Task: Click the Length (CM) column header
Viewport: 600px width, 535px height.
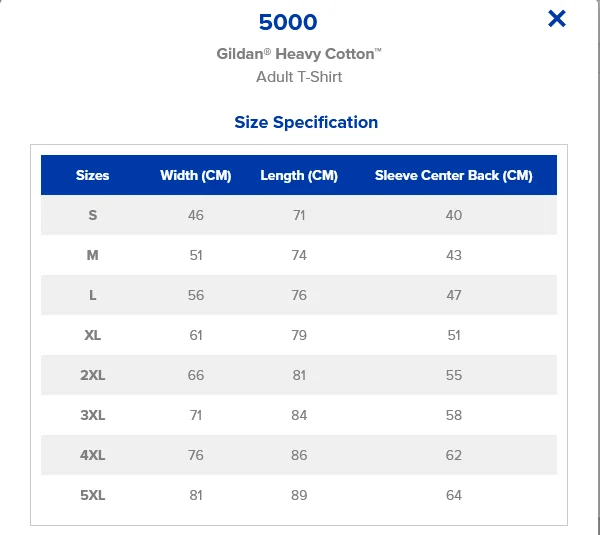Action: pyautogui.click(x=299, y=175)
